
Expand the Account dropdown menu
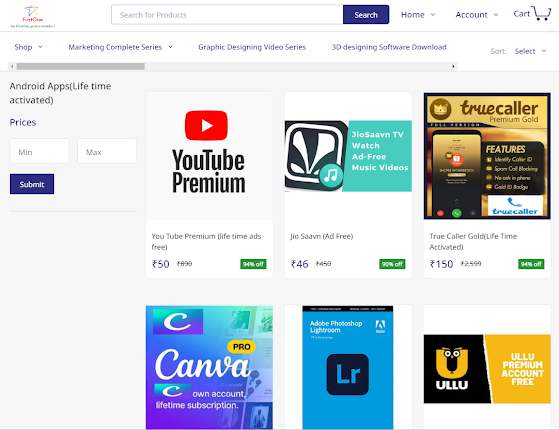point(477,15)
